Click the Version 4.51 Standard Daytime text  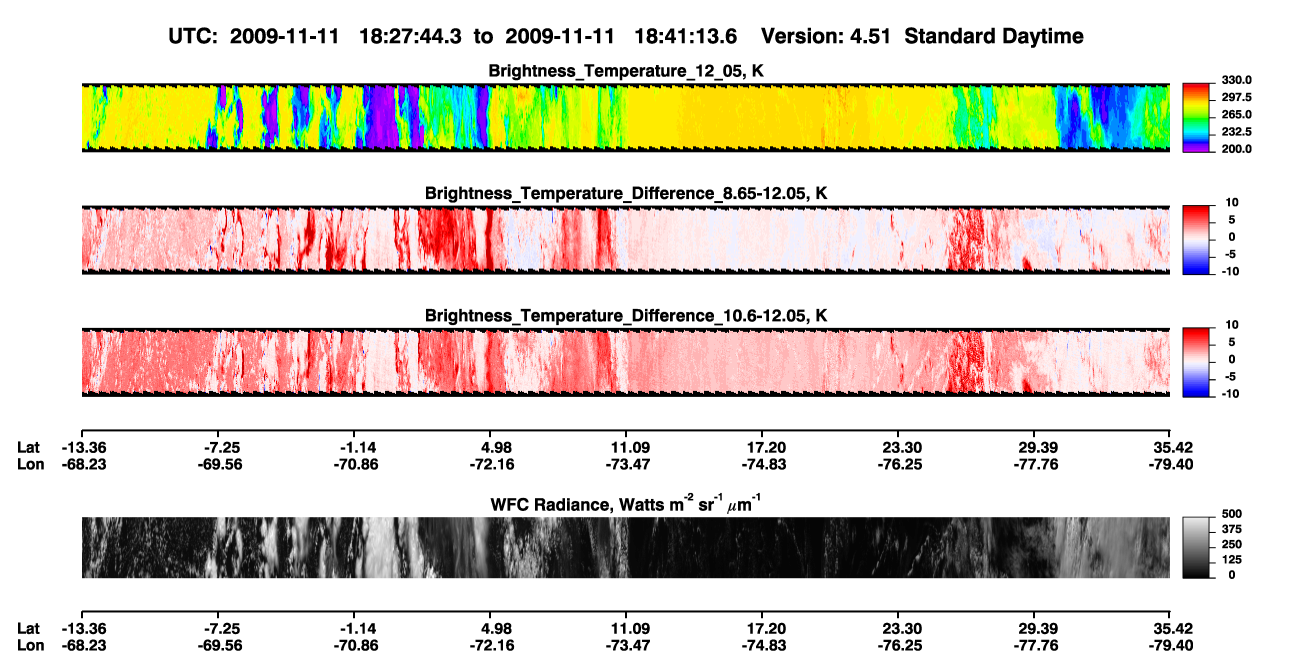(x=922, y=37)
